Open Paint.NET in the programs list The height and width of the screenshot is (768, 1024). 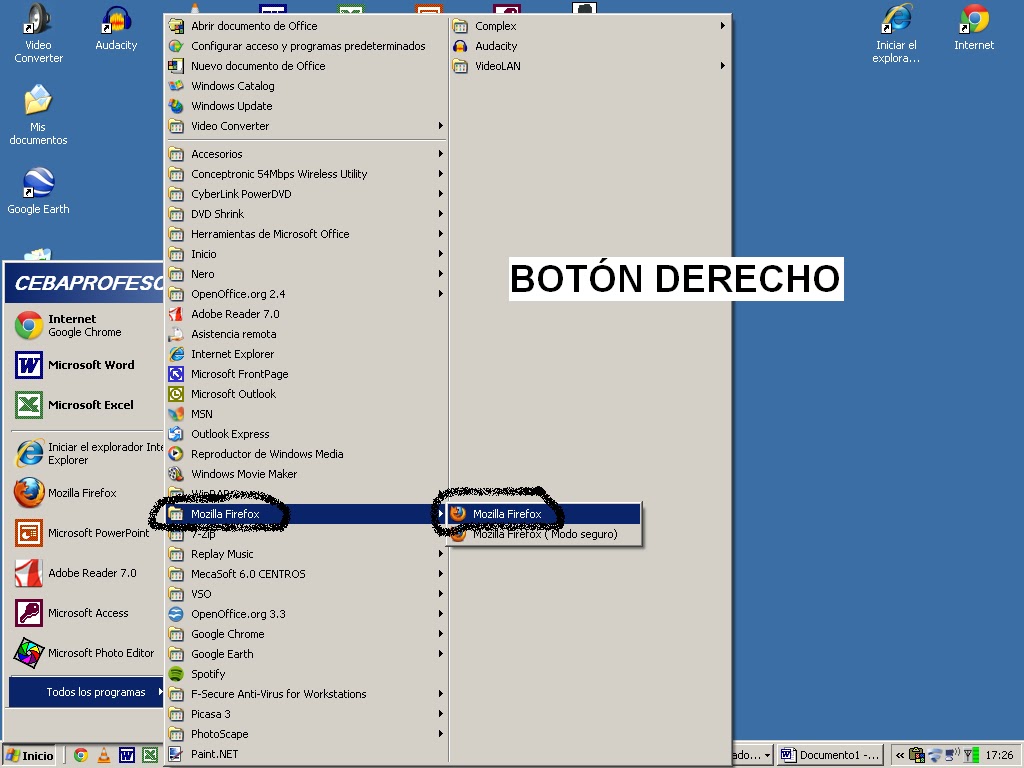click(307, 754)
